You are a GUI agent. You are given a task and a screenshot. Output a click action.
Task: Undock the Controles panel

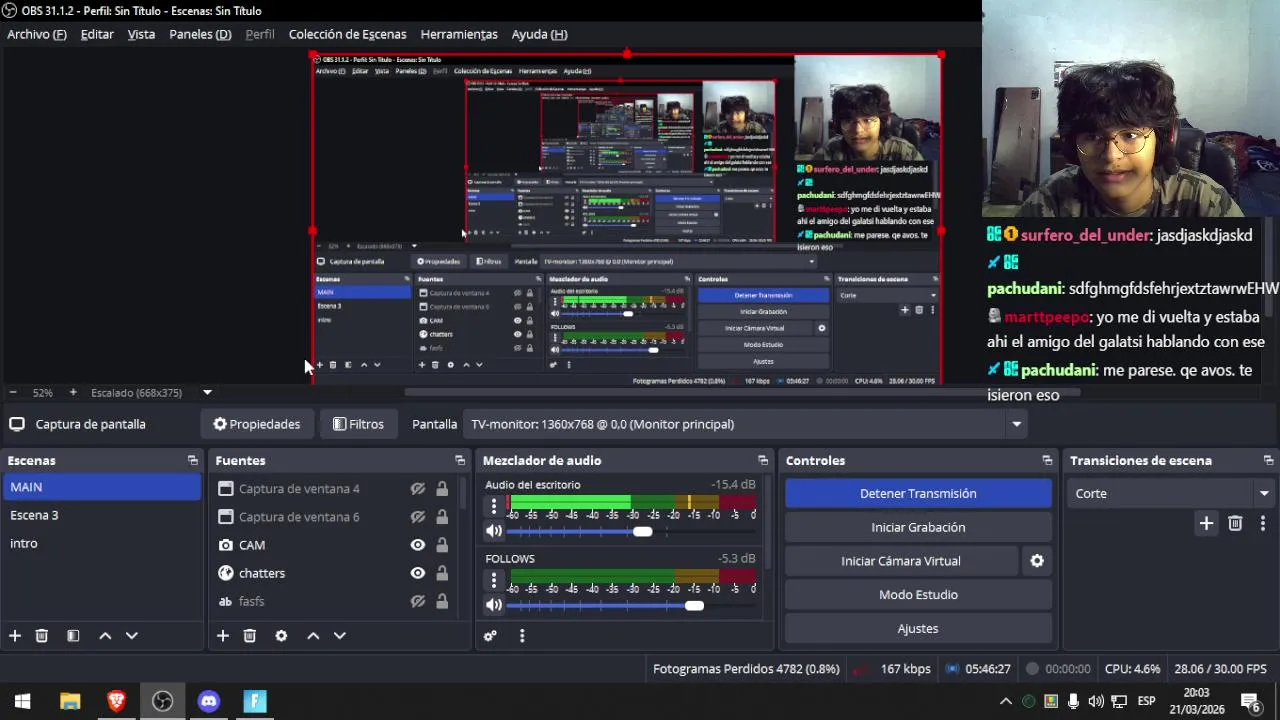tap(1047, 461)
